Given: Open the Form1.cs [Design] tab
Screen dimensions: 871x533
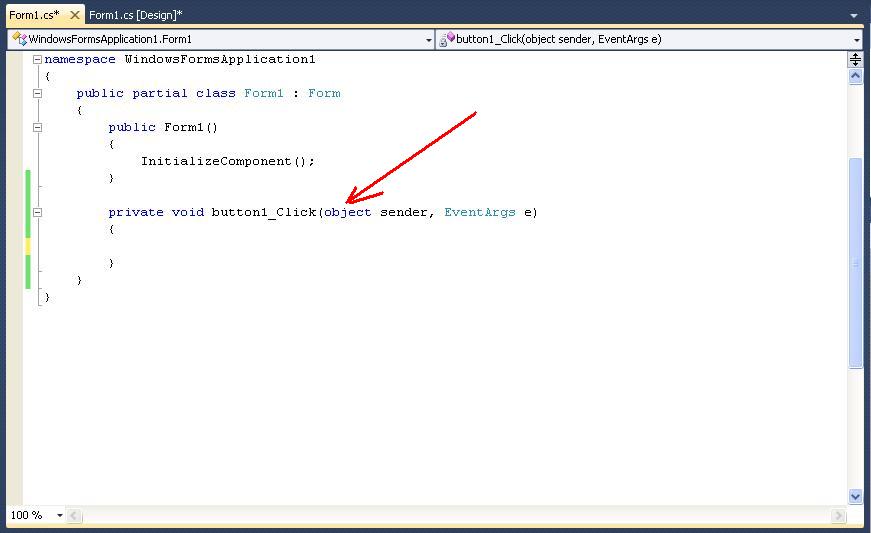Looking at the screenshot, I should pos(136,15).
